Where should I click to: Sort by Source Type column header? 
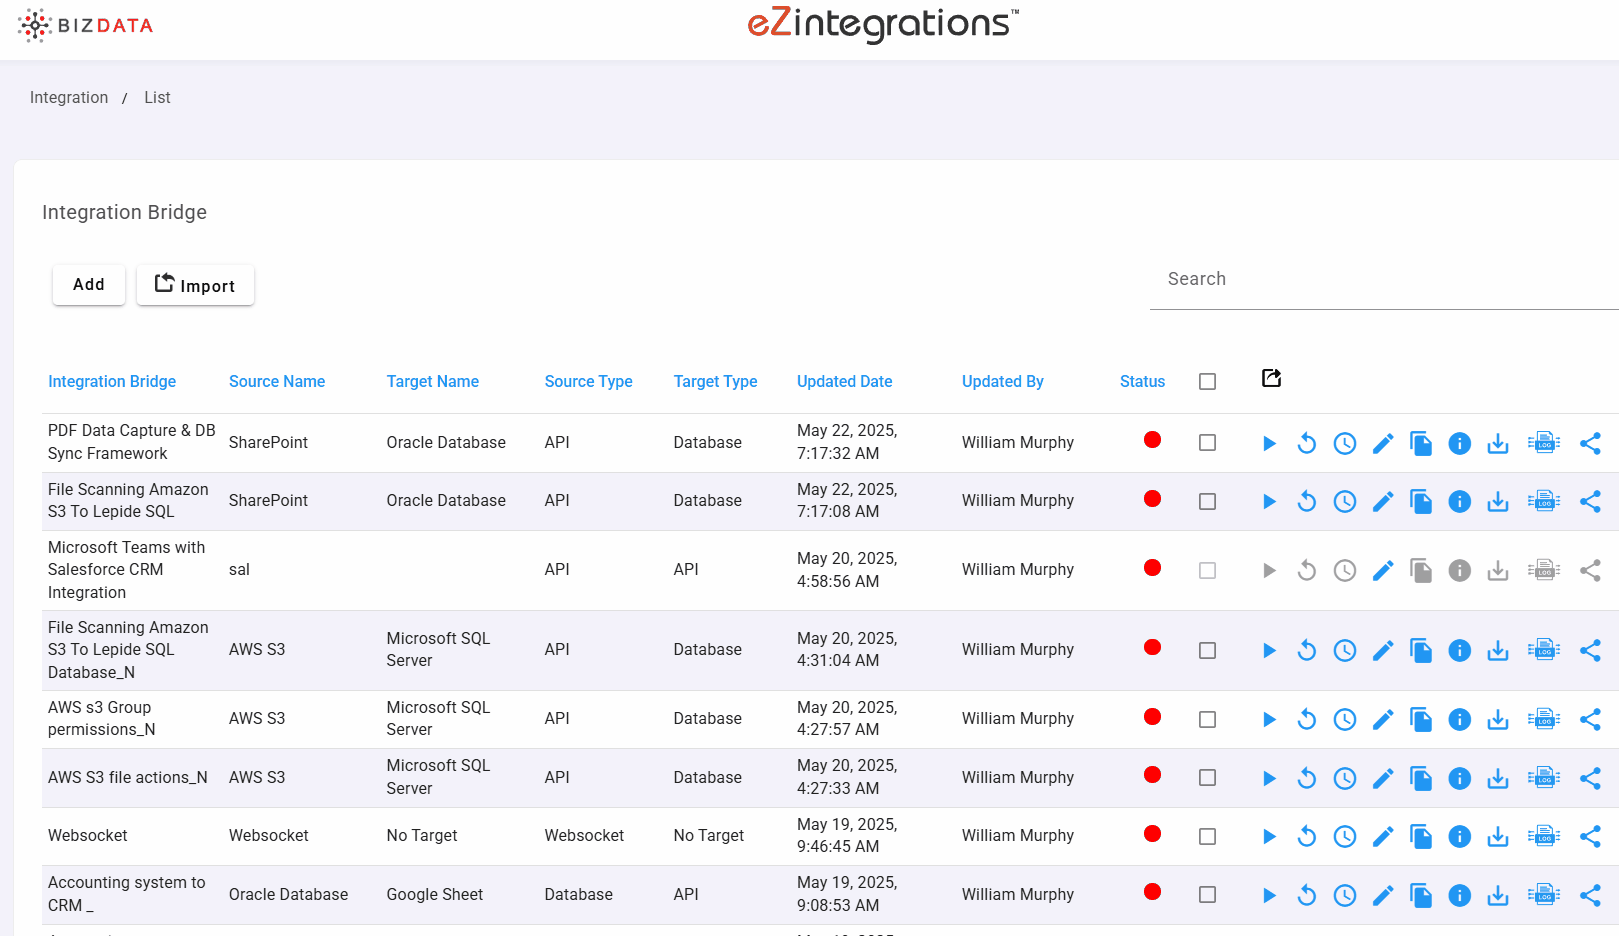(588, 382)
